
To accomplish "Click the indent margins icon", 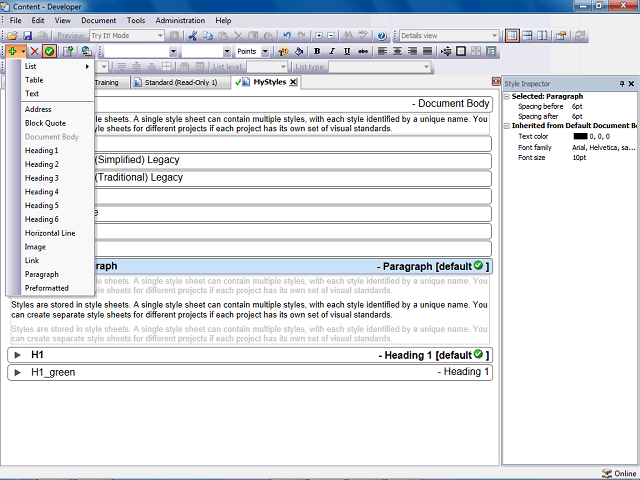I will tap(446, 51).
